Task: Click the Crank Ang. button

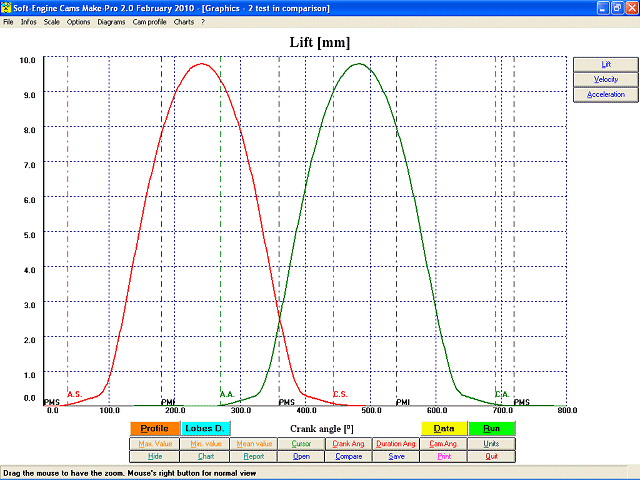Action: pos(349,444)
